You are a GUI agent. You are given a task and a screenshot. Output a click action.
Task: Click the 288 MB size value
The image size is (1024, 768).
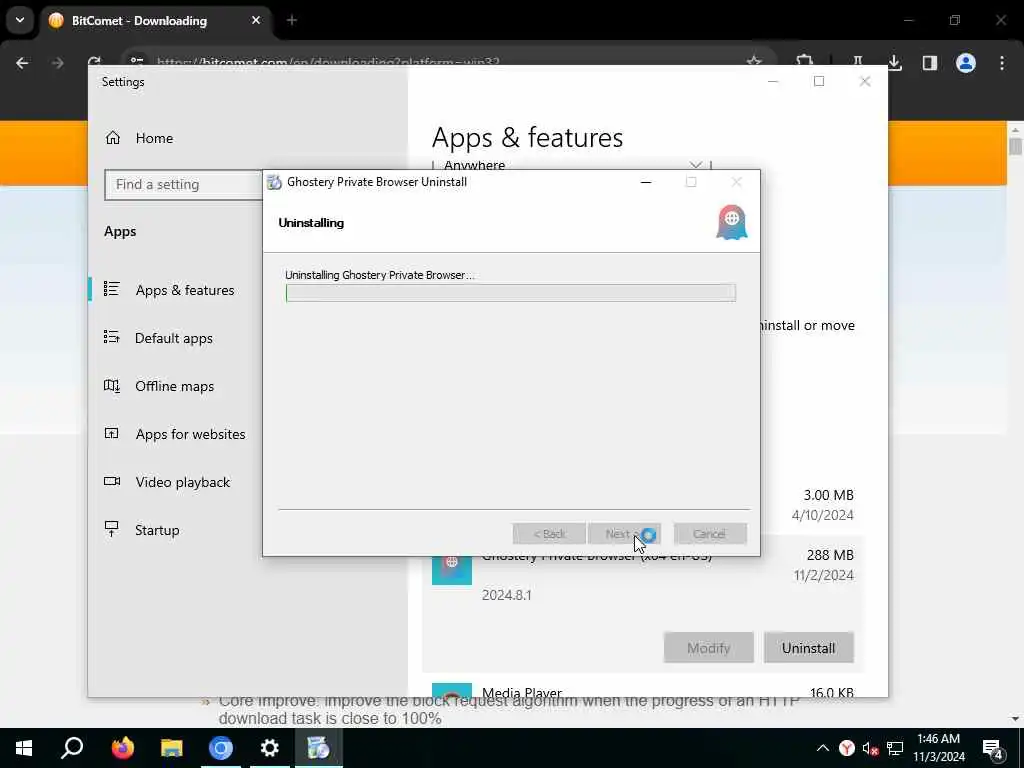(x=830, y=555)
